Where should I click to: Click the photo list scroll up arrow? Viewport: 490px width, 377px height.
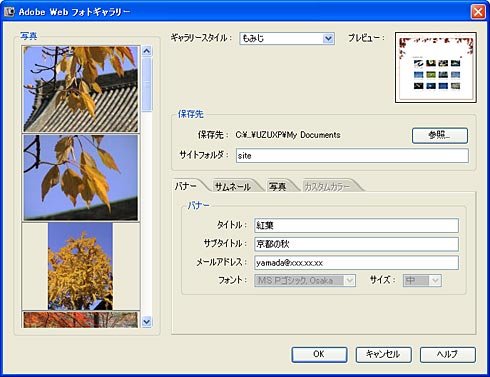(x=147, y=51)
